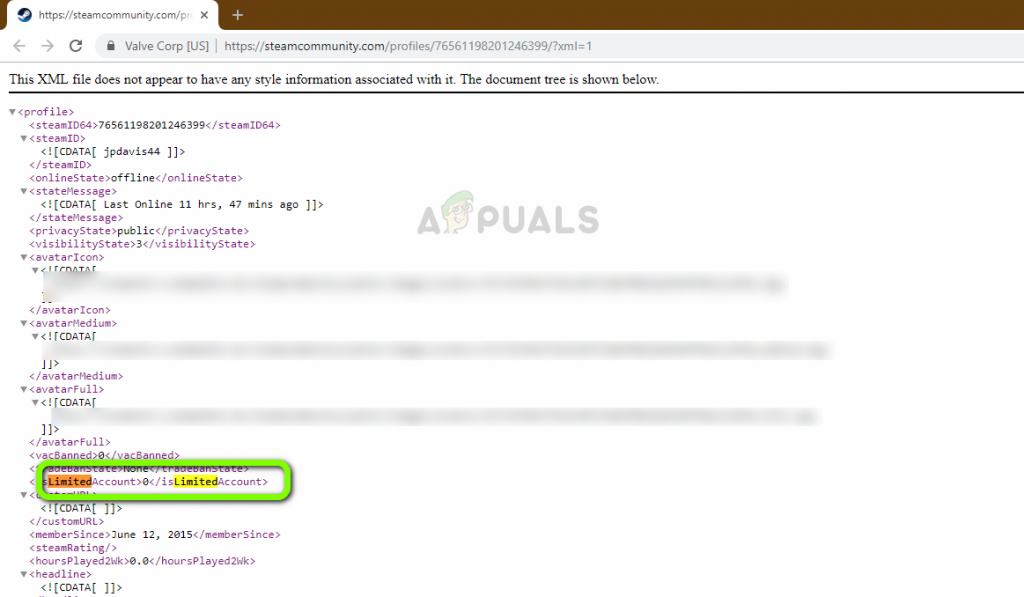The width and height of the screenshot is (1024, 597).
Task: Click the Valve Corp [US] certificate label
Action: coord(167,46)
